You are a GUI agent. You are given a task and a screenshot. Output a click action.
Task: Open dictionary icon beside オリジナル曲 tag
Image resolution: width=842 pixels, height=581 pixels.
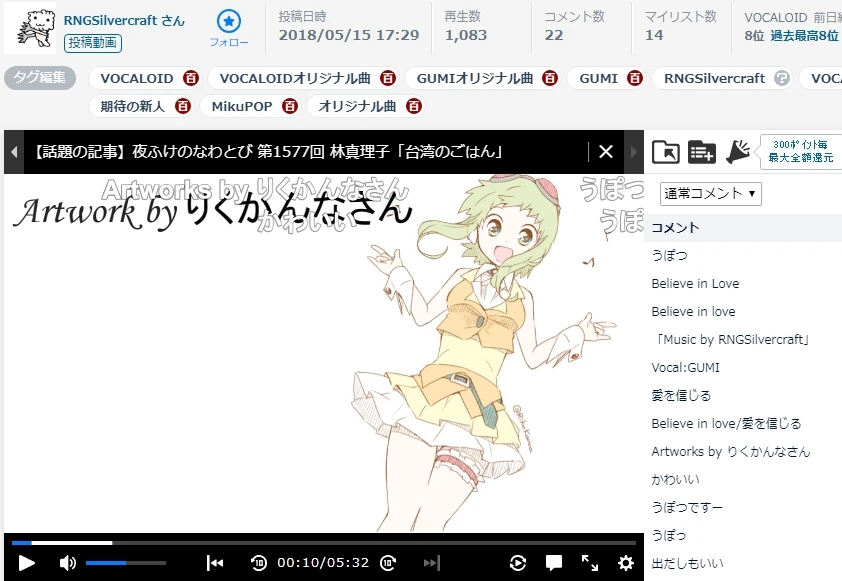click(413, 106)
